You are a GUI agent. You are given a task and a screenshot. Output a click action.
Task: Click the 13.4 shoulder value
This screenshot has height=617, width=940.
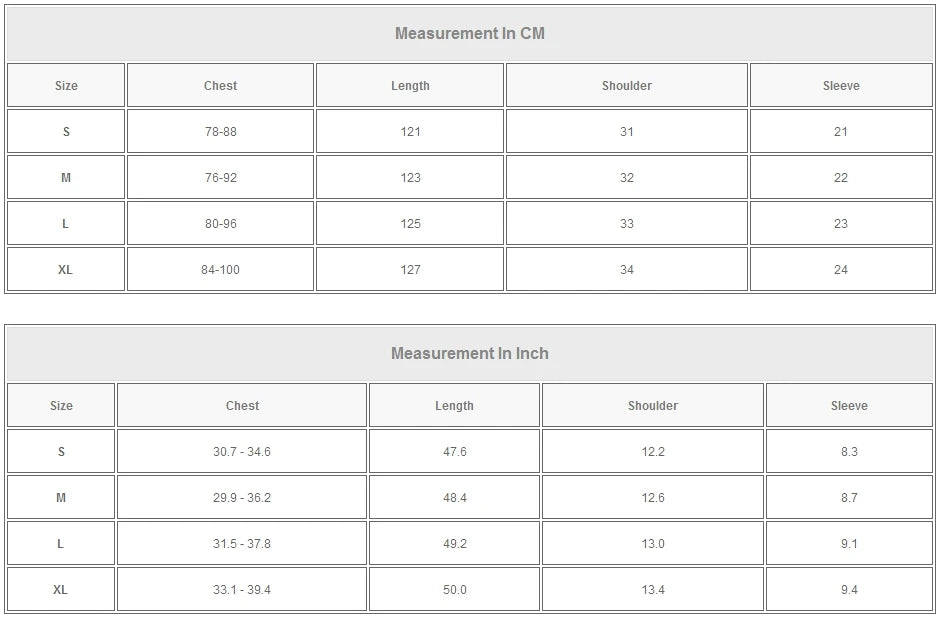pyautogui.click(x=653, y=590)
